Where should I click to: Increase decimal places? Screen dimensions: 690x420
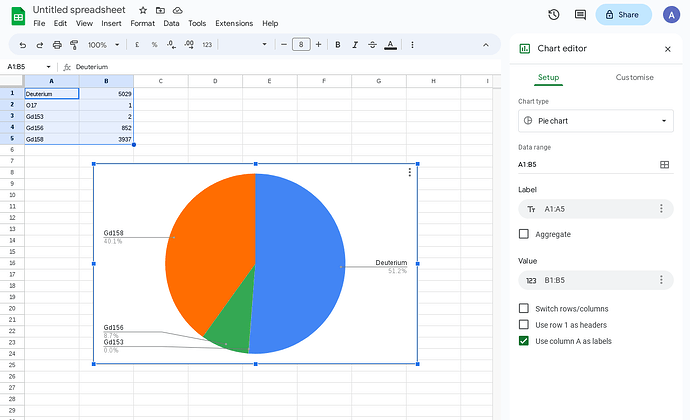pos(189,44)
